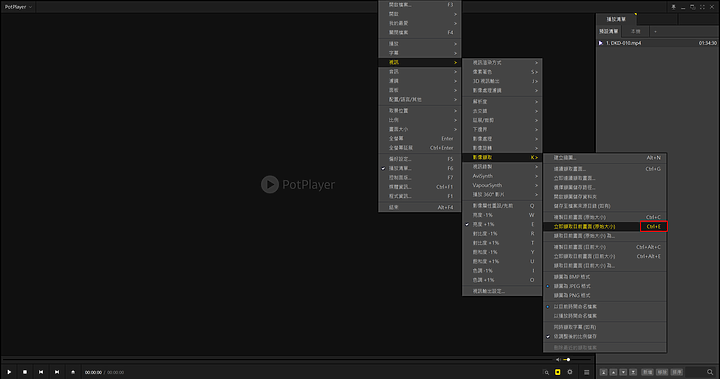720x379 pixels.
Task: Click the fullscreen icon in title bar
Action: (x=702, y=7)
